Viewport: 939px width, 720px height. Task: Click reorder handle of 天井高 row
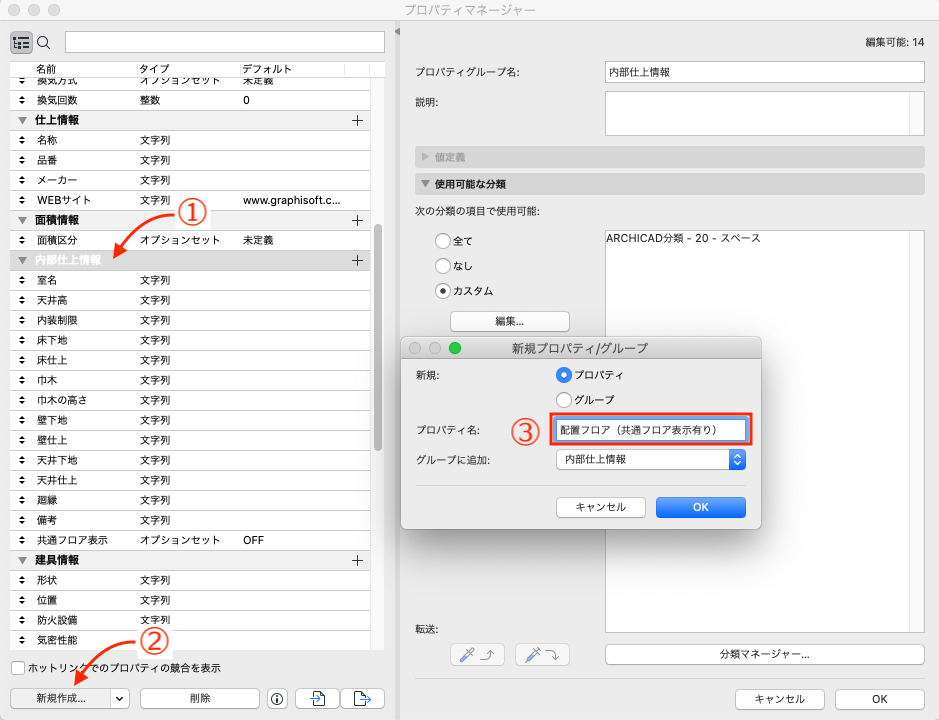[22, 300]
